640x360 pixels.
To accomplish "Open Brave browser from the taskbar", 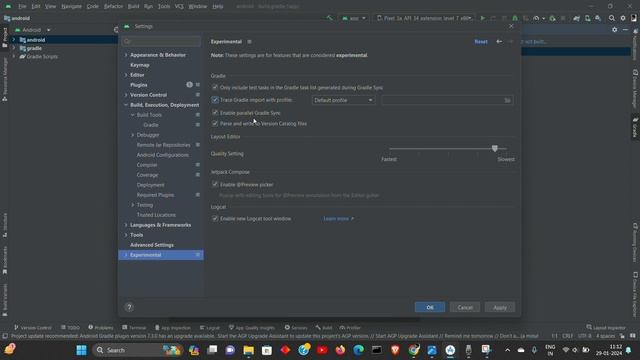I will click(x=395, y=350).
